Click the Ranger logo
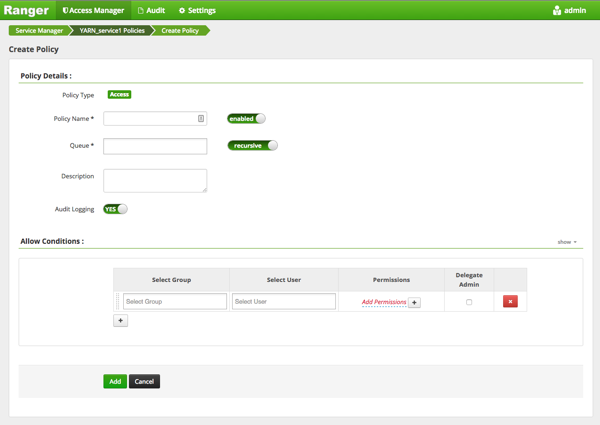This screenshot has height=425, width=600. (26, 10)
